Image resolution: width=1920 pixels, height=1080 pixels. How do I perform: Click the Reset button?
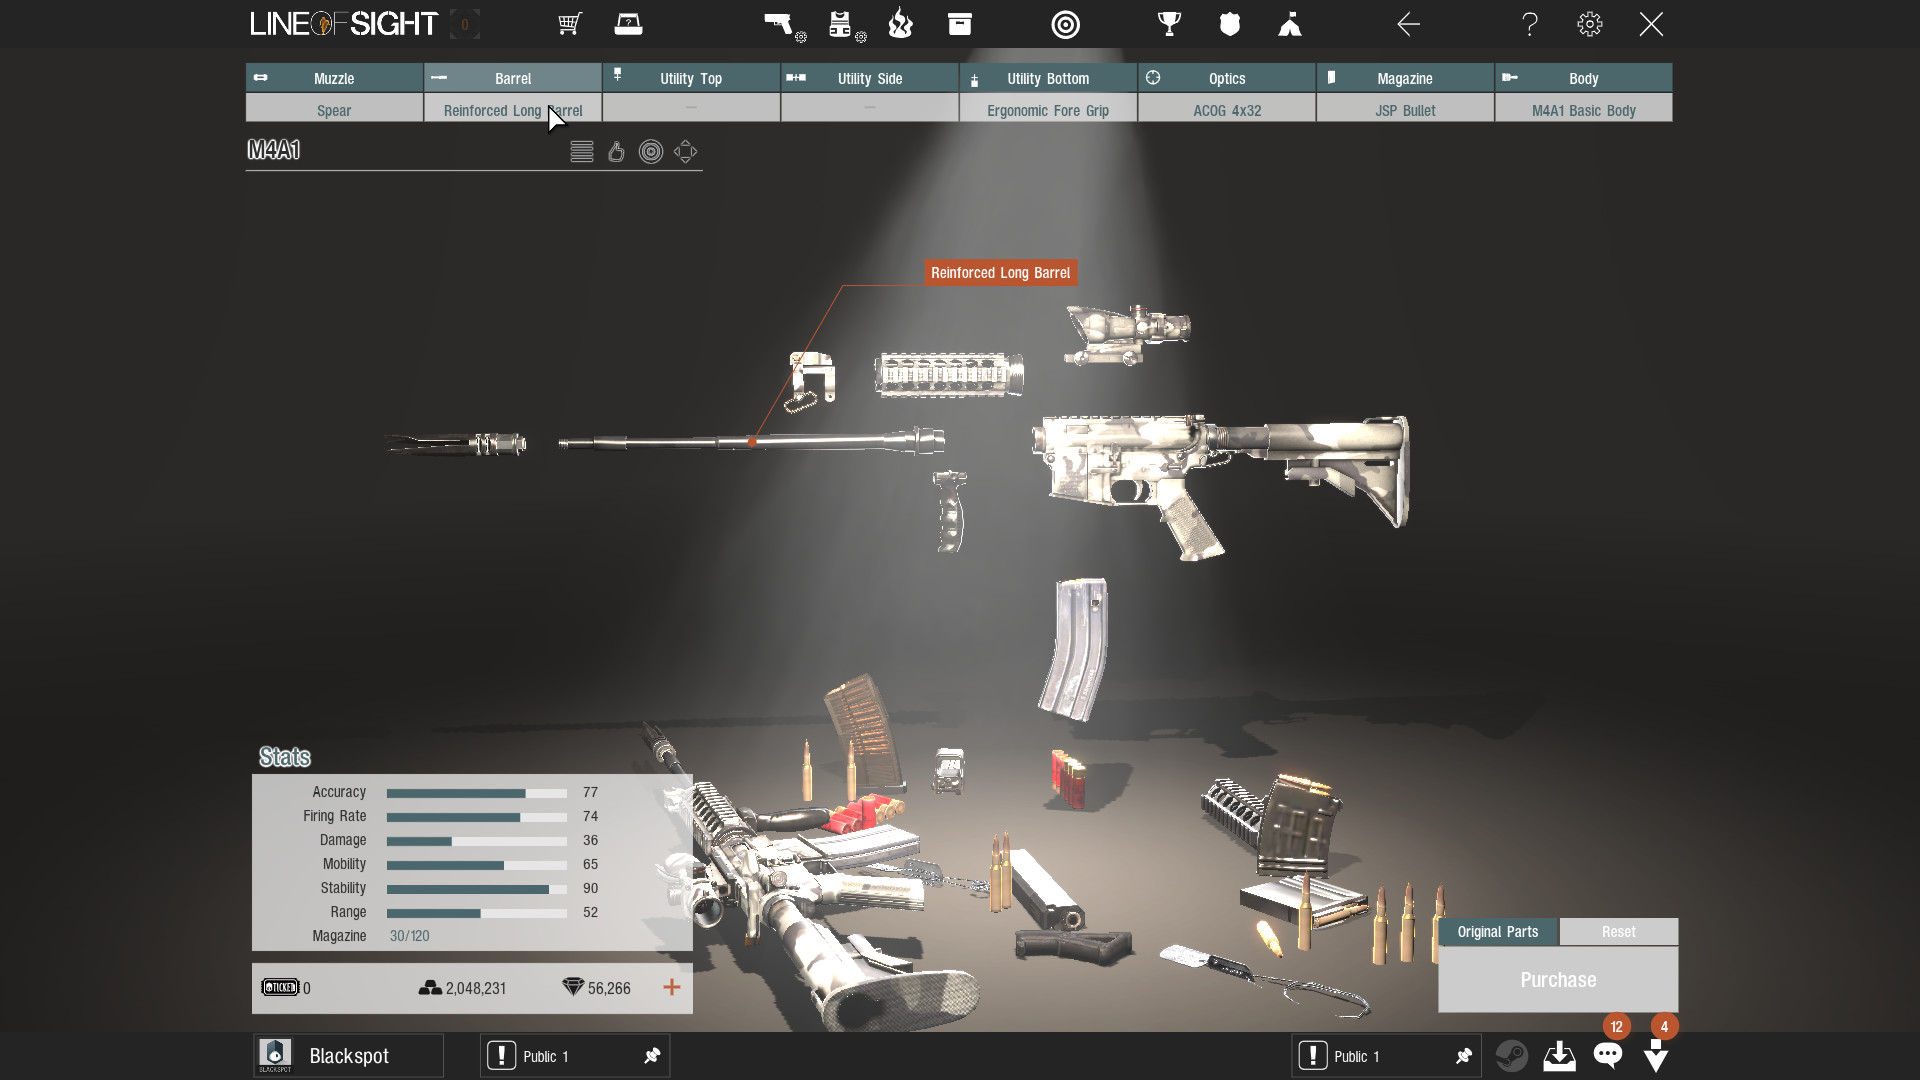pos(1618,932)
